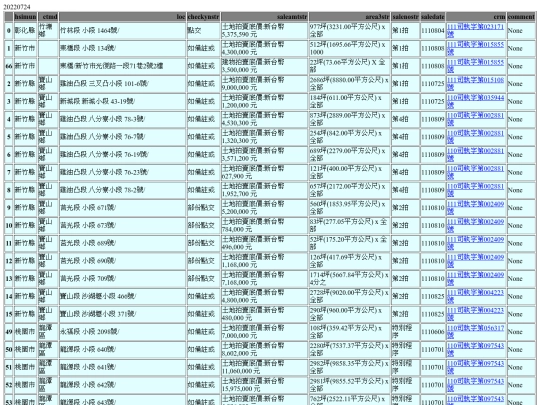Click the saledate column header
Screen dimensions: 540x405
click(433, 17)
